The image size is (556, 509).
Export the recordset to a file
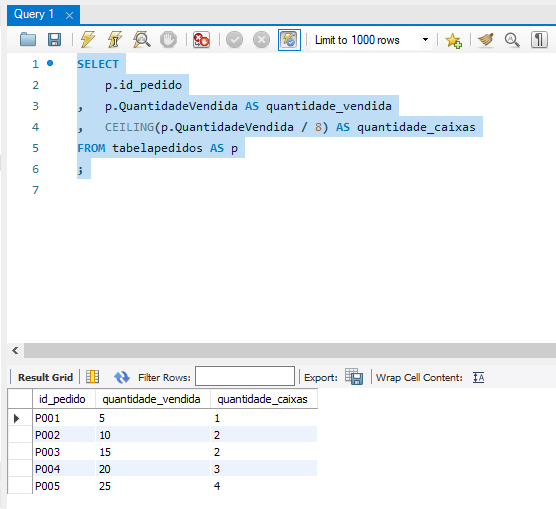[x=354, y=377]
